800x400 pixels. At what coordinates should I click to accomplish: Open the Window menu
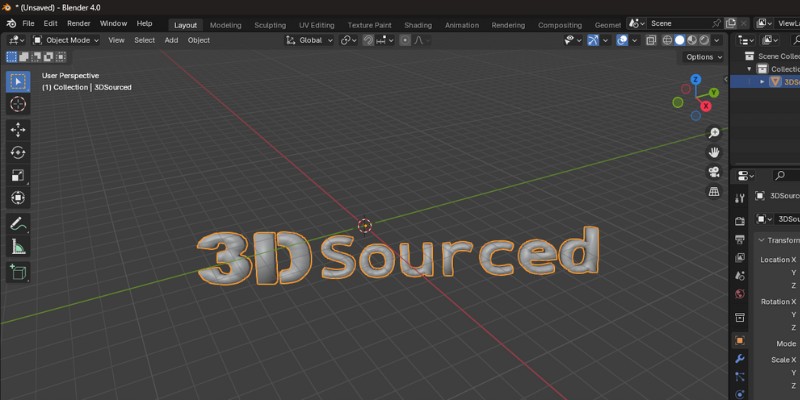pyautogui.click(x=113, y=23)
